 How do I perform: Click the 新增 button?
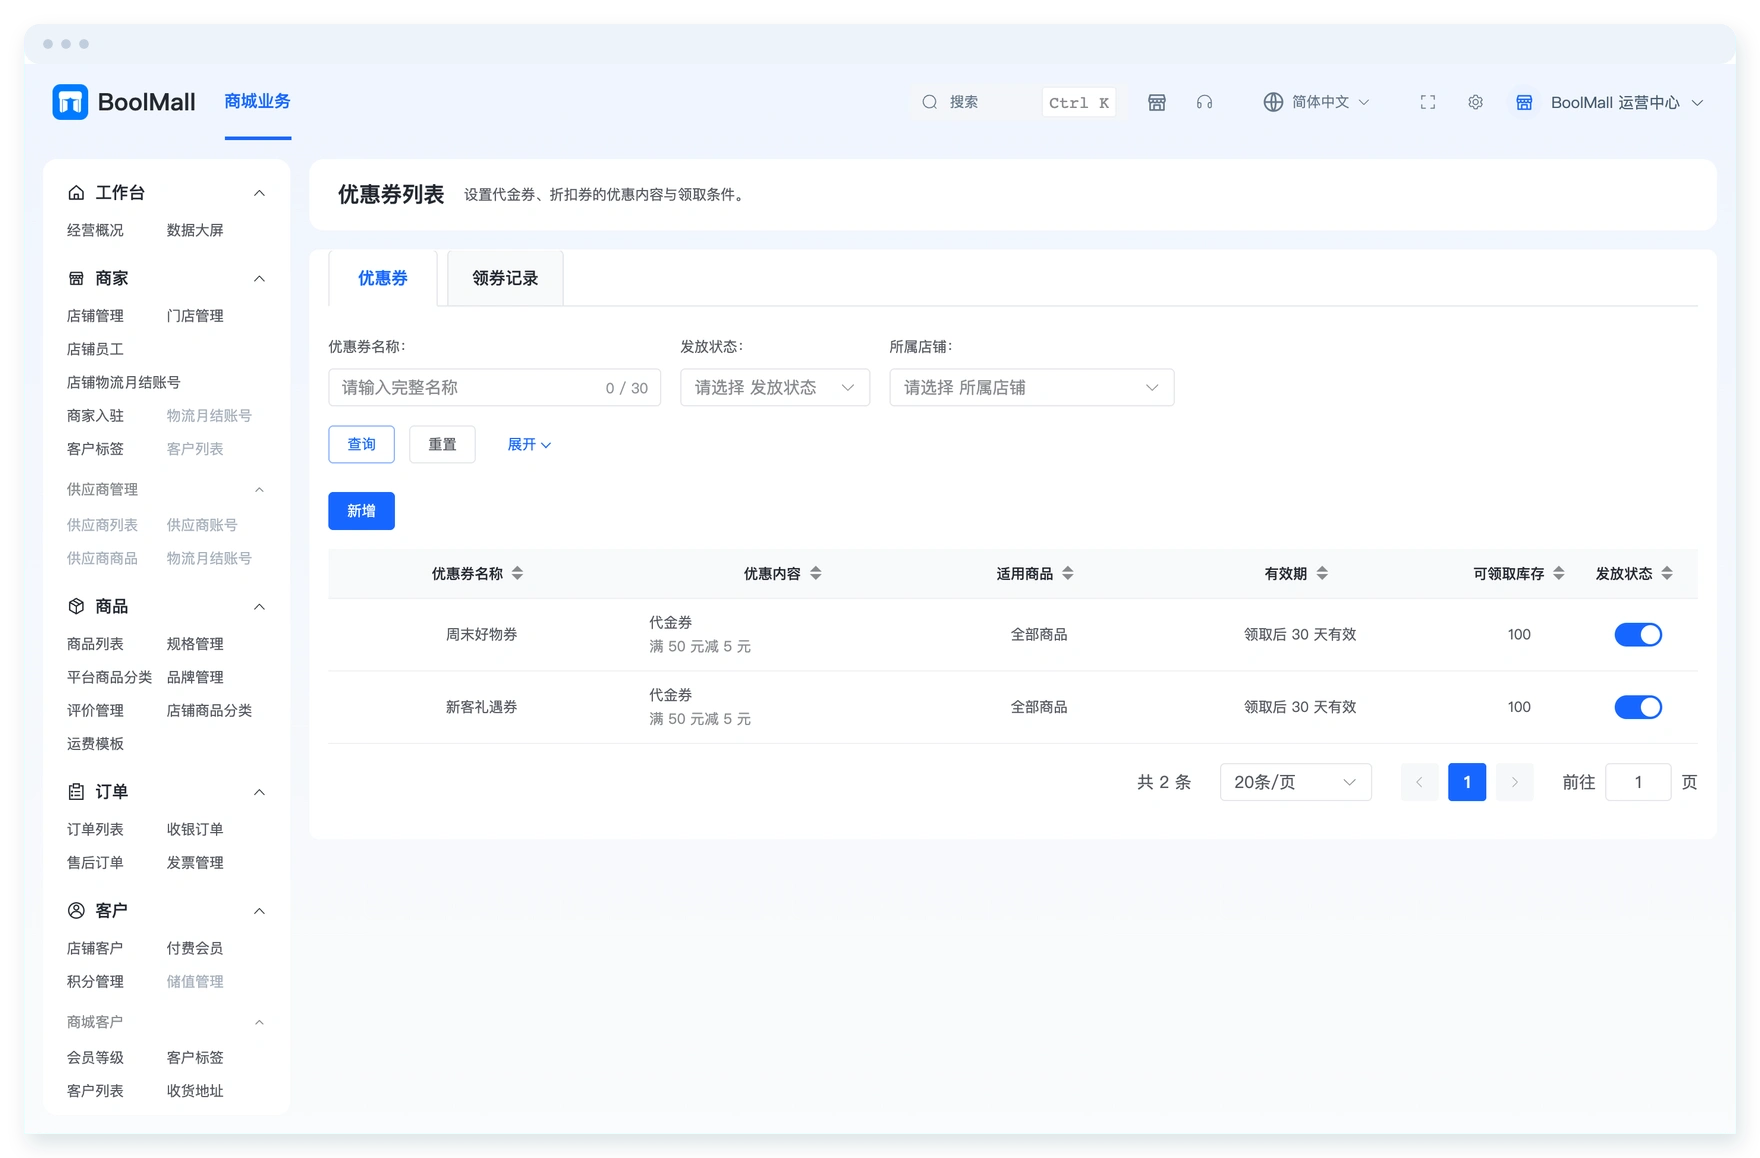click(361, 511)
